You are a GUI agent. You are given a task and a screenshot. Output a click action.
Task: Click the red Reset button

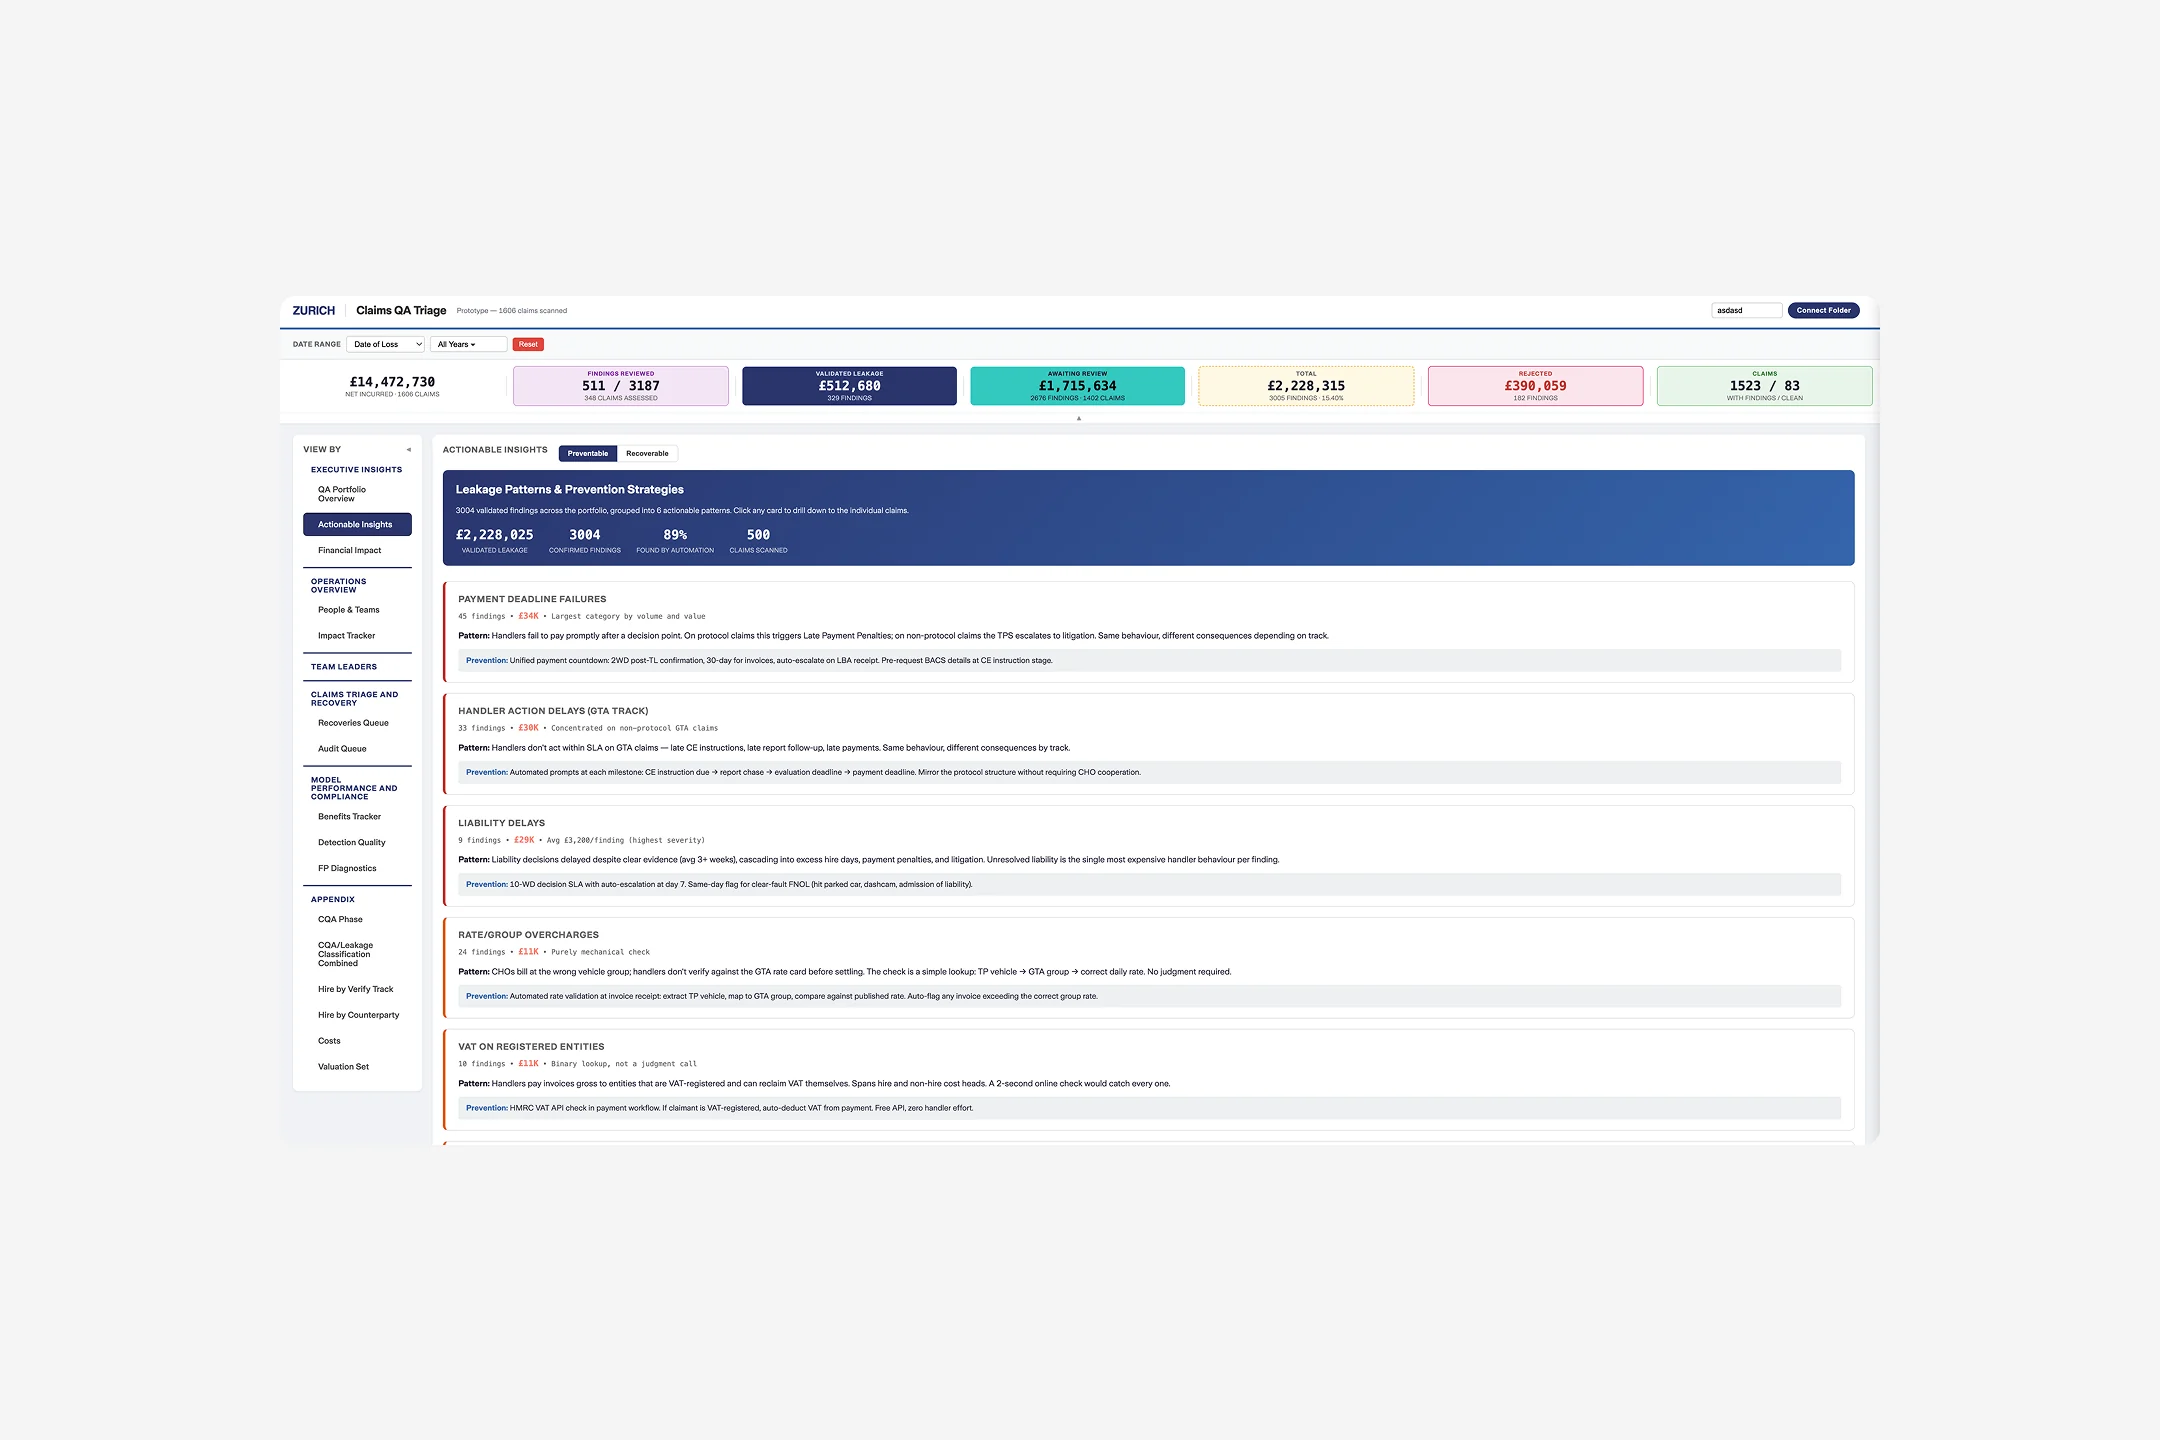(x=528, y=344)
